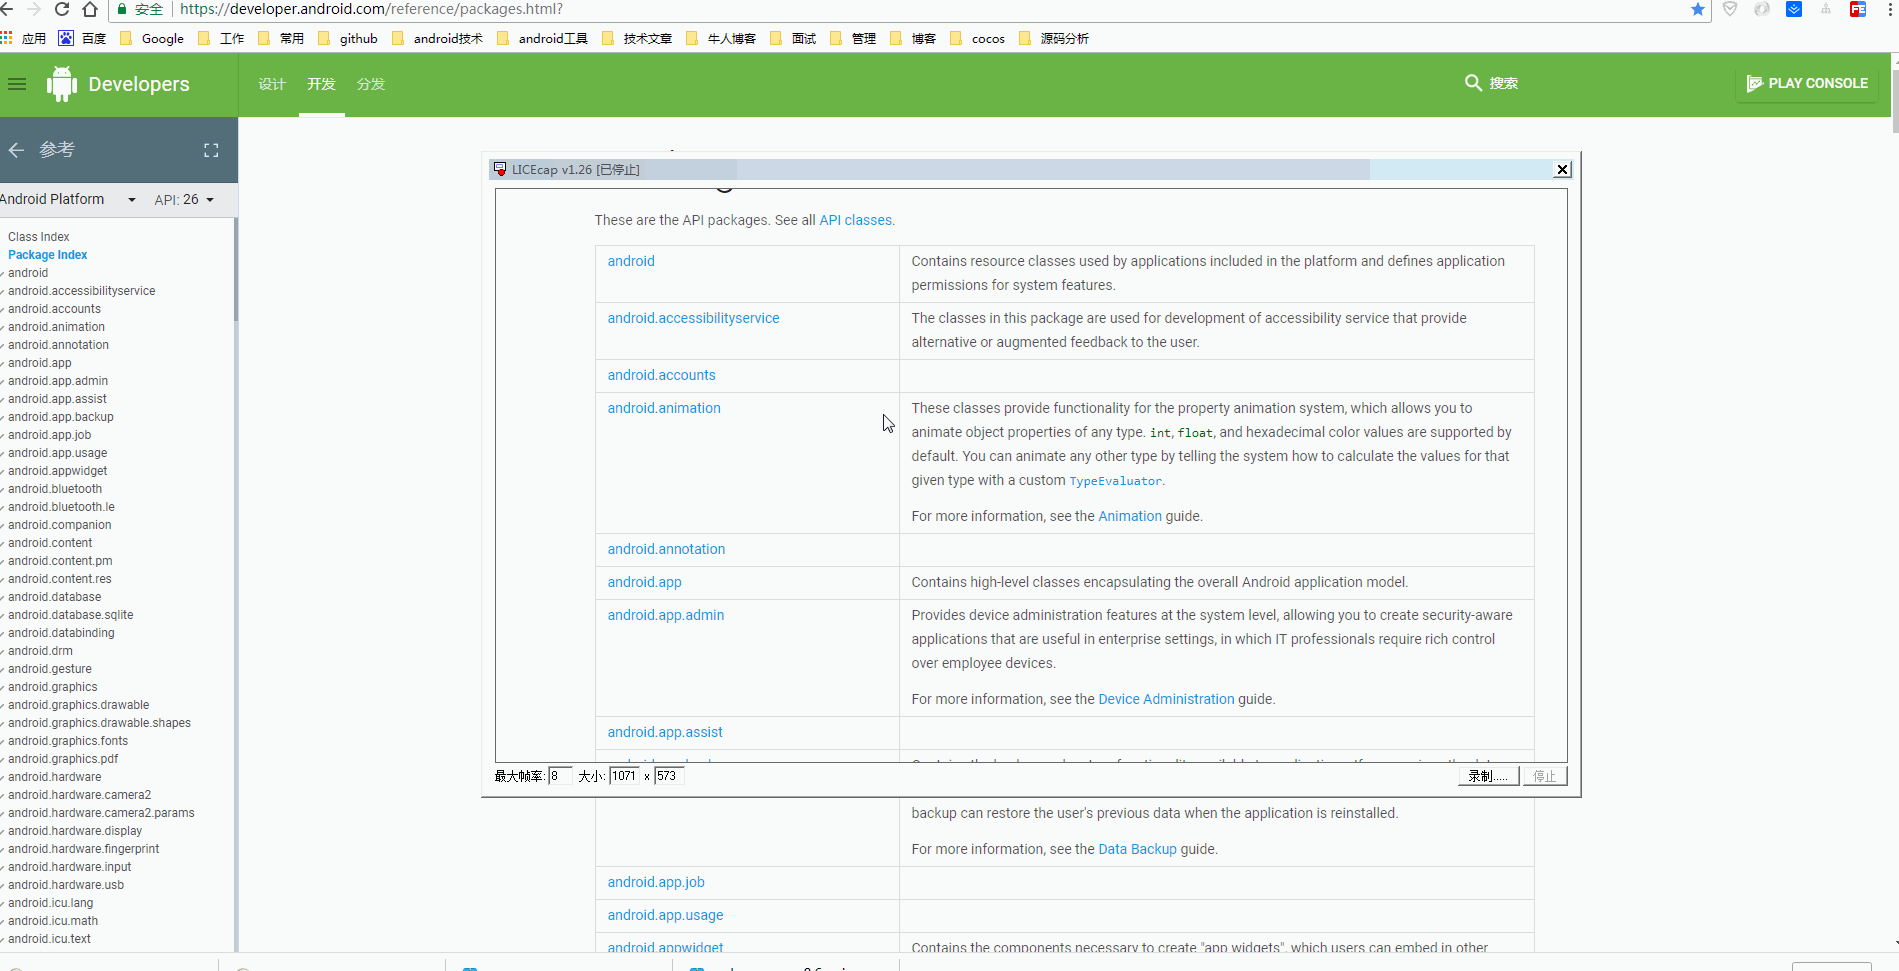Reload the current browser page
This screenshot has height=971, width=1899.
click(62, 9)
